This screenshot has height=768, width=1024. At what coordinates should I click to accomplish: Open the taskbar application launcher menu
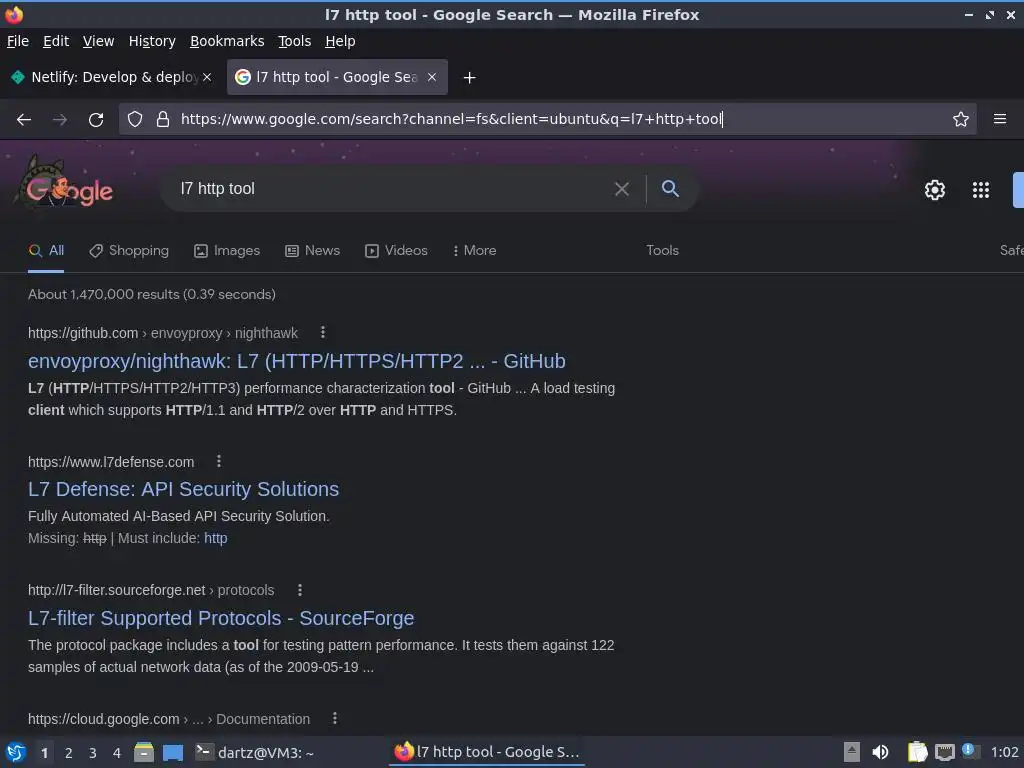pos(16,752)
